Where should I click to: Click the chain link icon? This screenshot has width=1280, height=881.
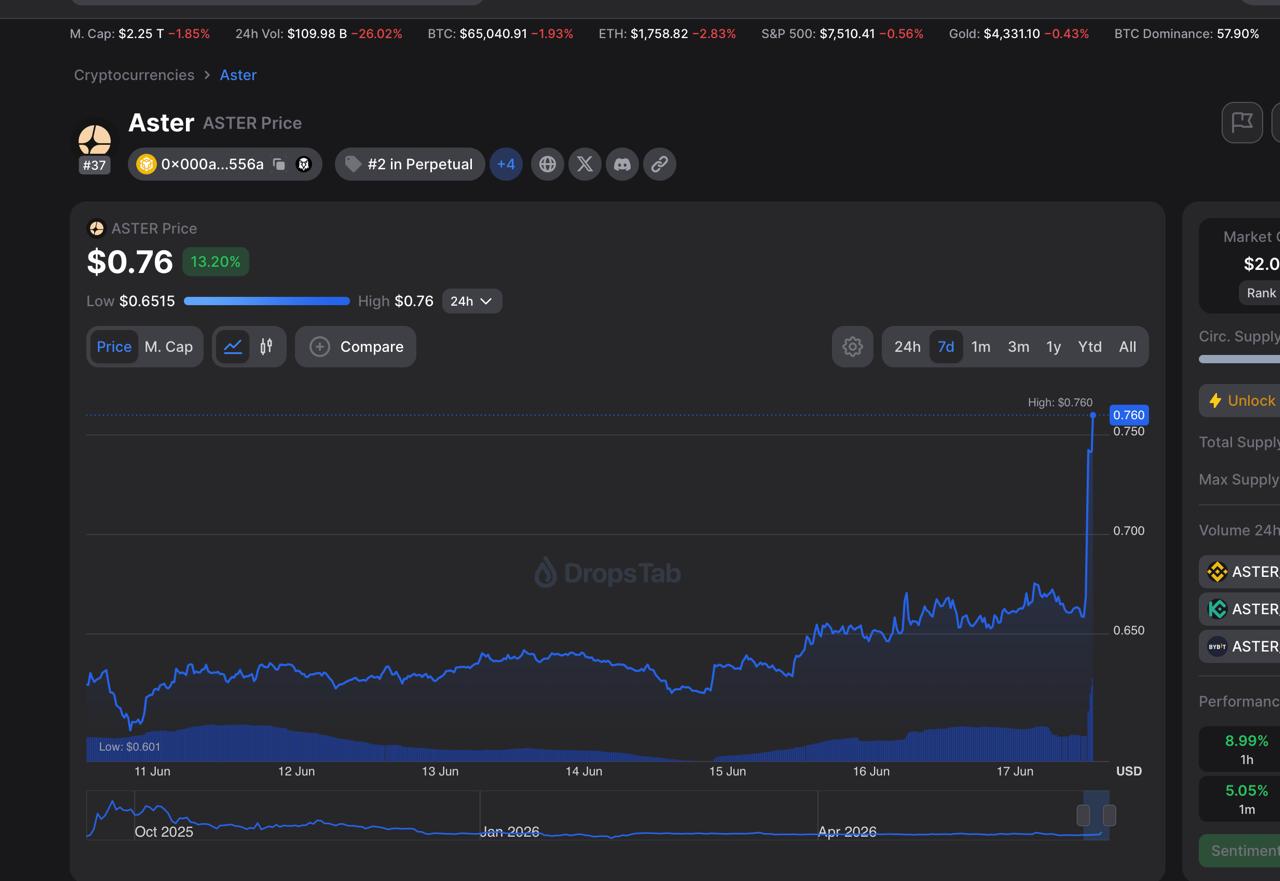point(659,164)
